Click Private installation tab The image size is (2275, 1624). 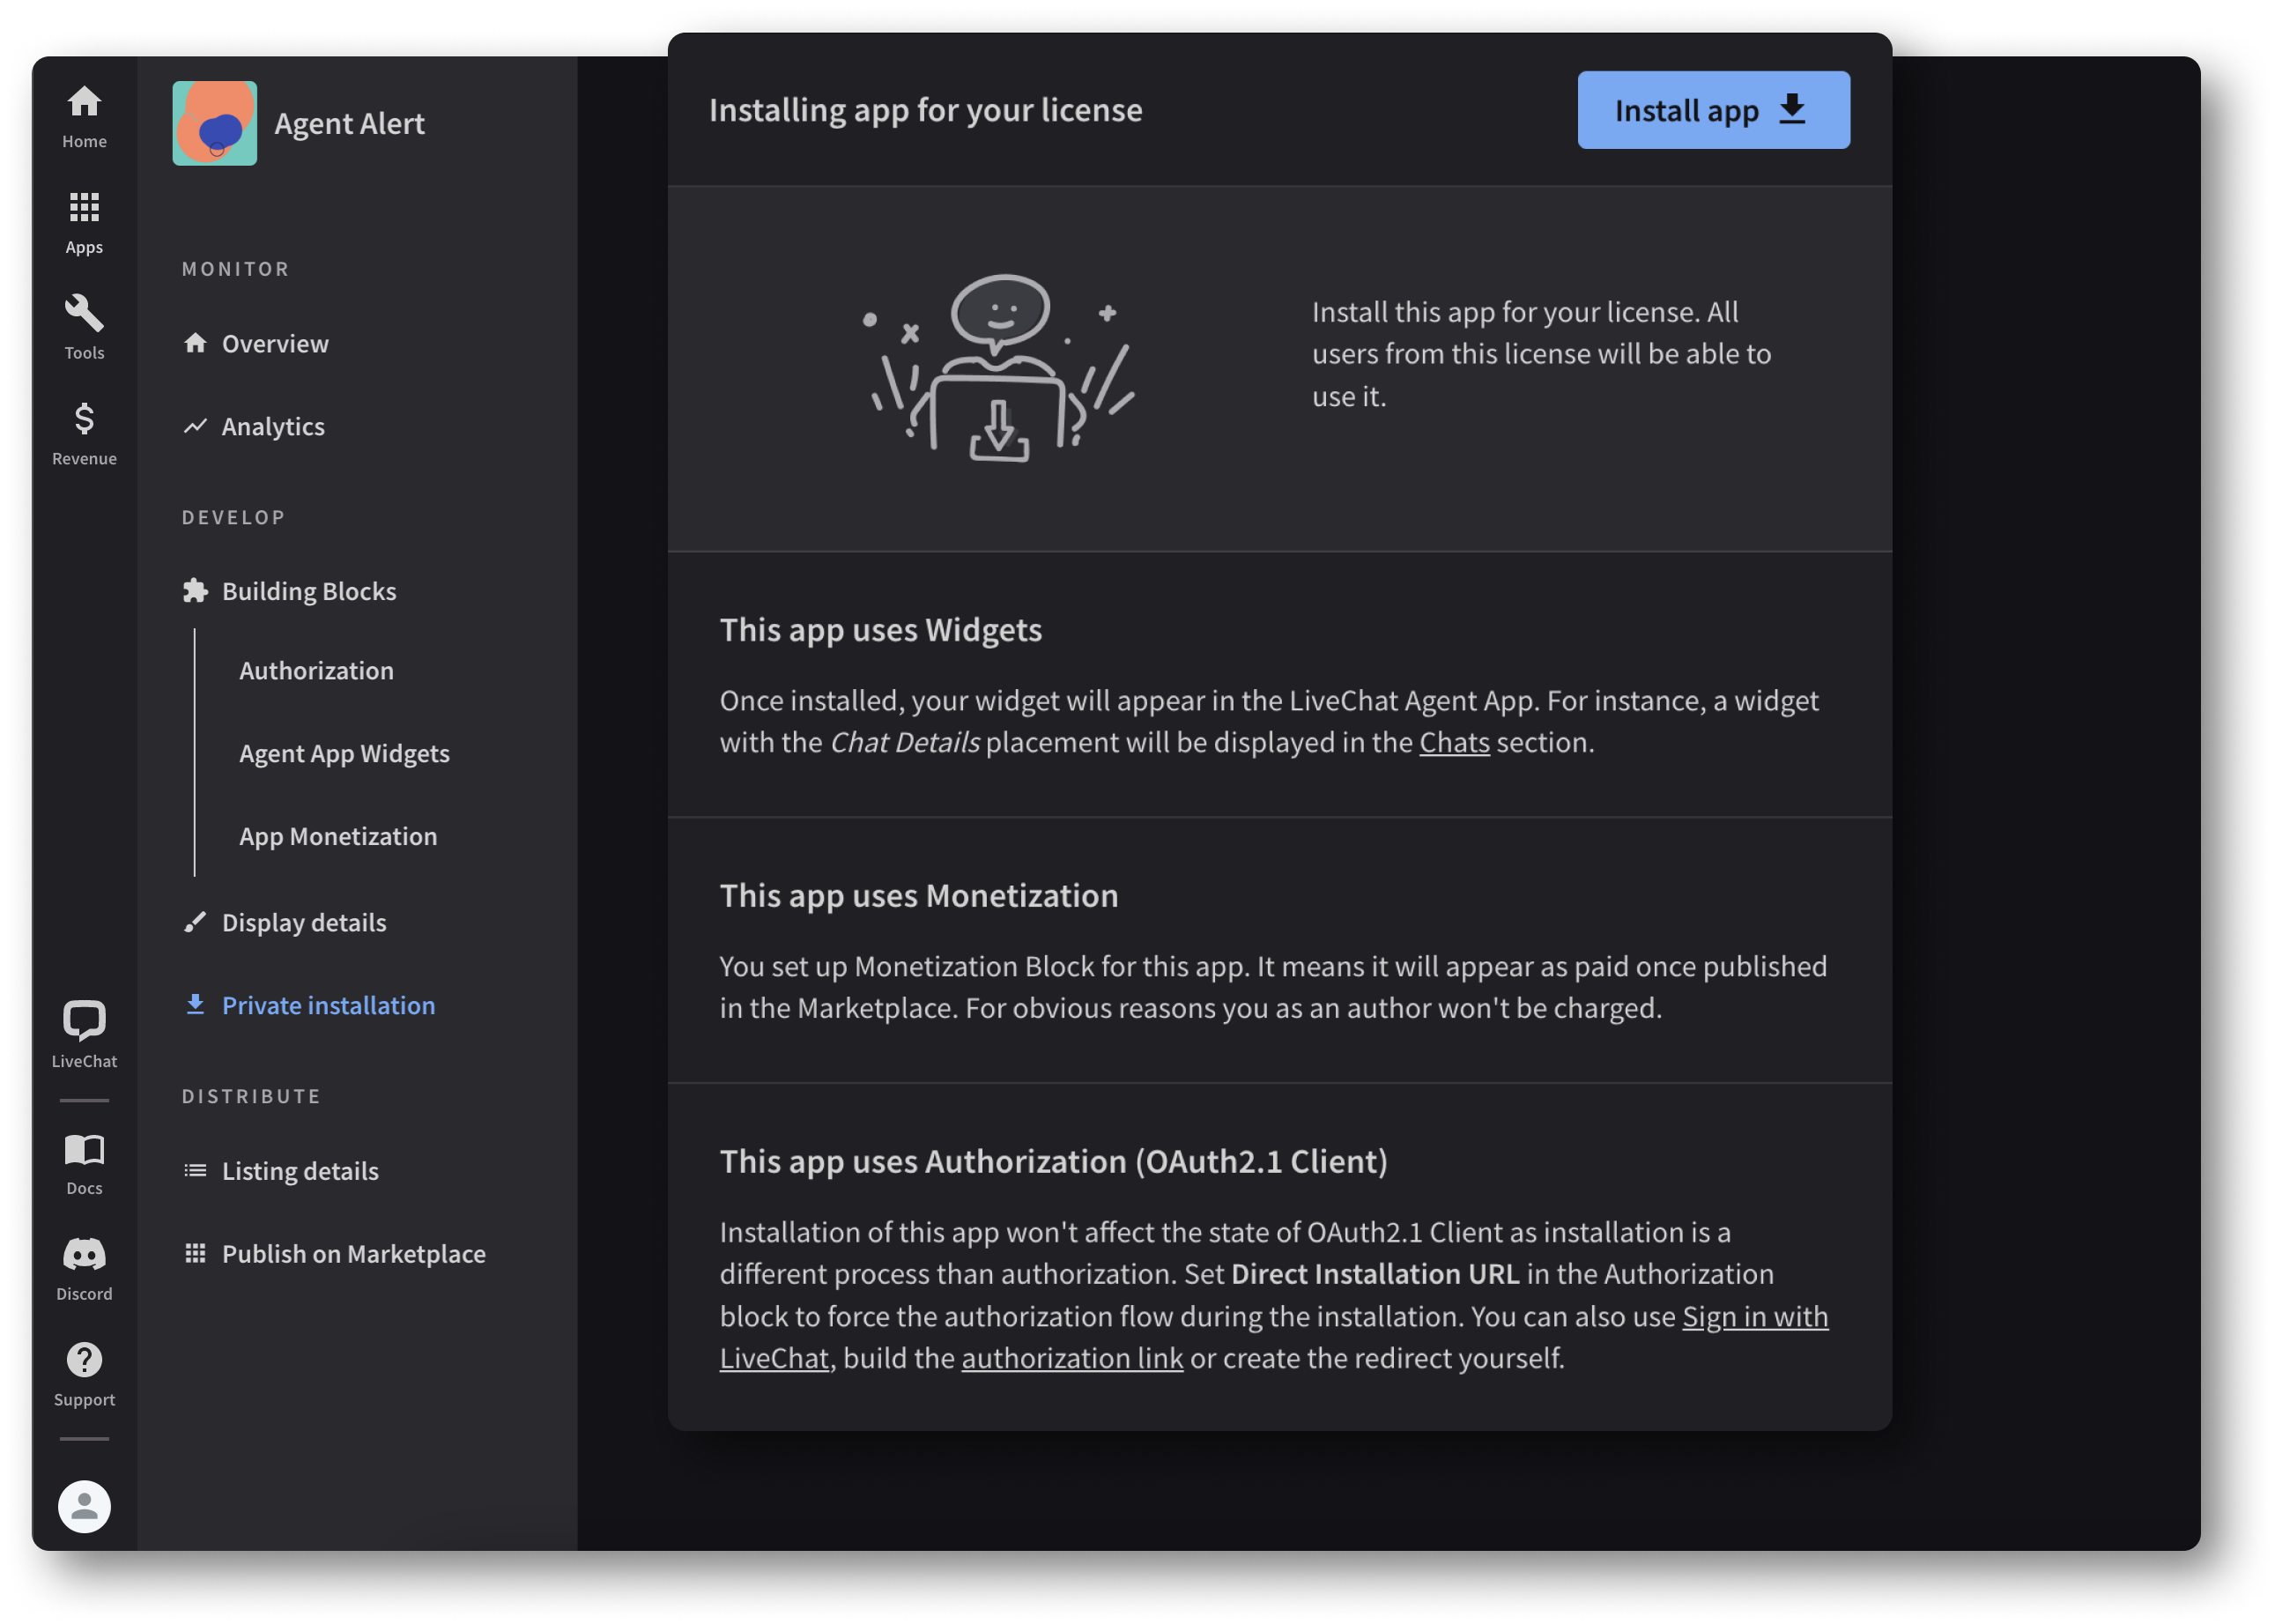[329, 1004]
